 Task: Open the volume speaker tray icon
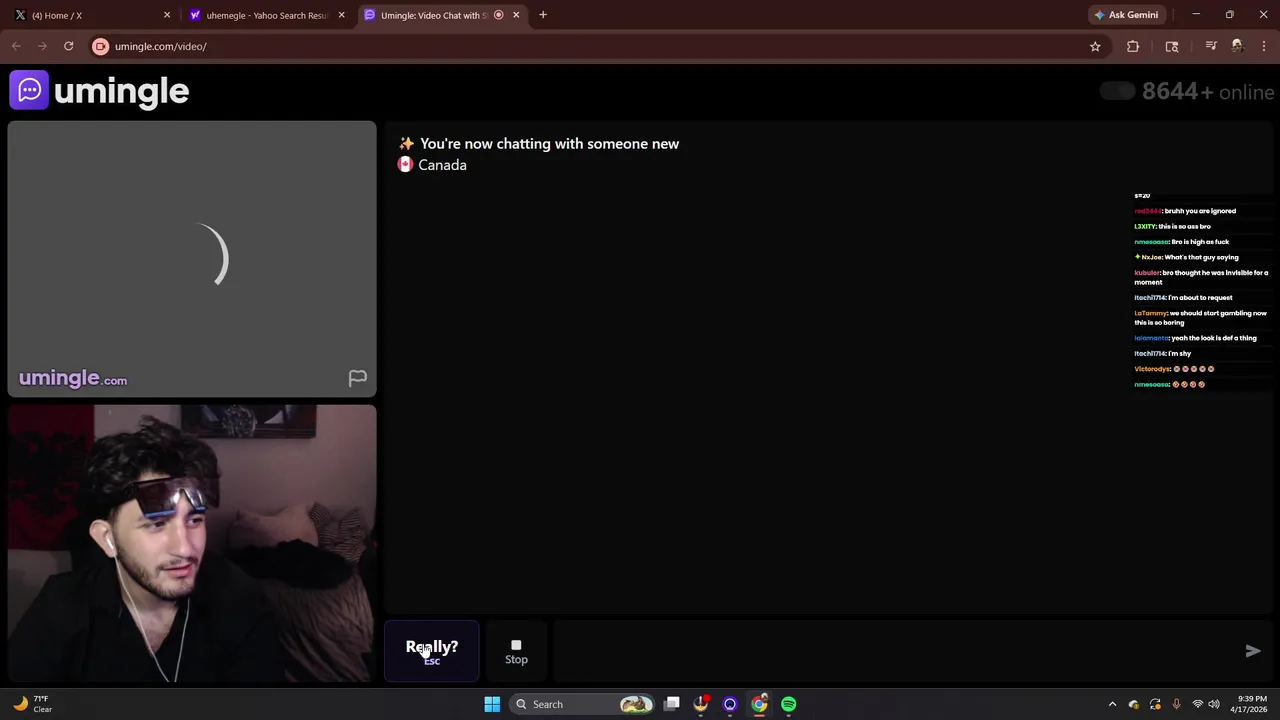[x=1215, y=704]
